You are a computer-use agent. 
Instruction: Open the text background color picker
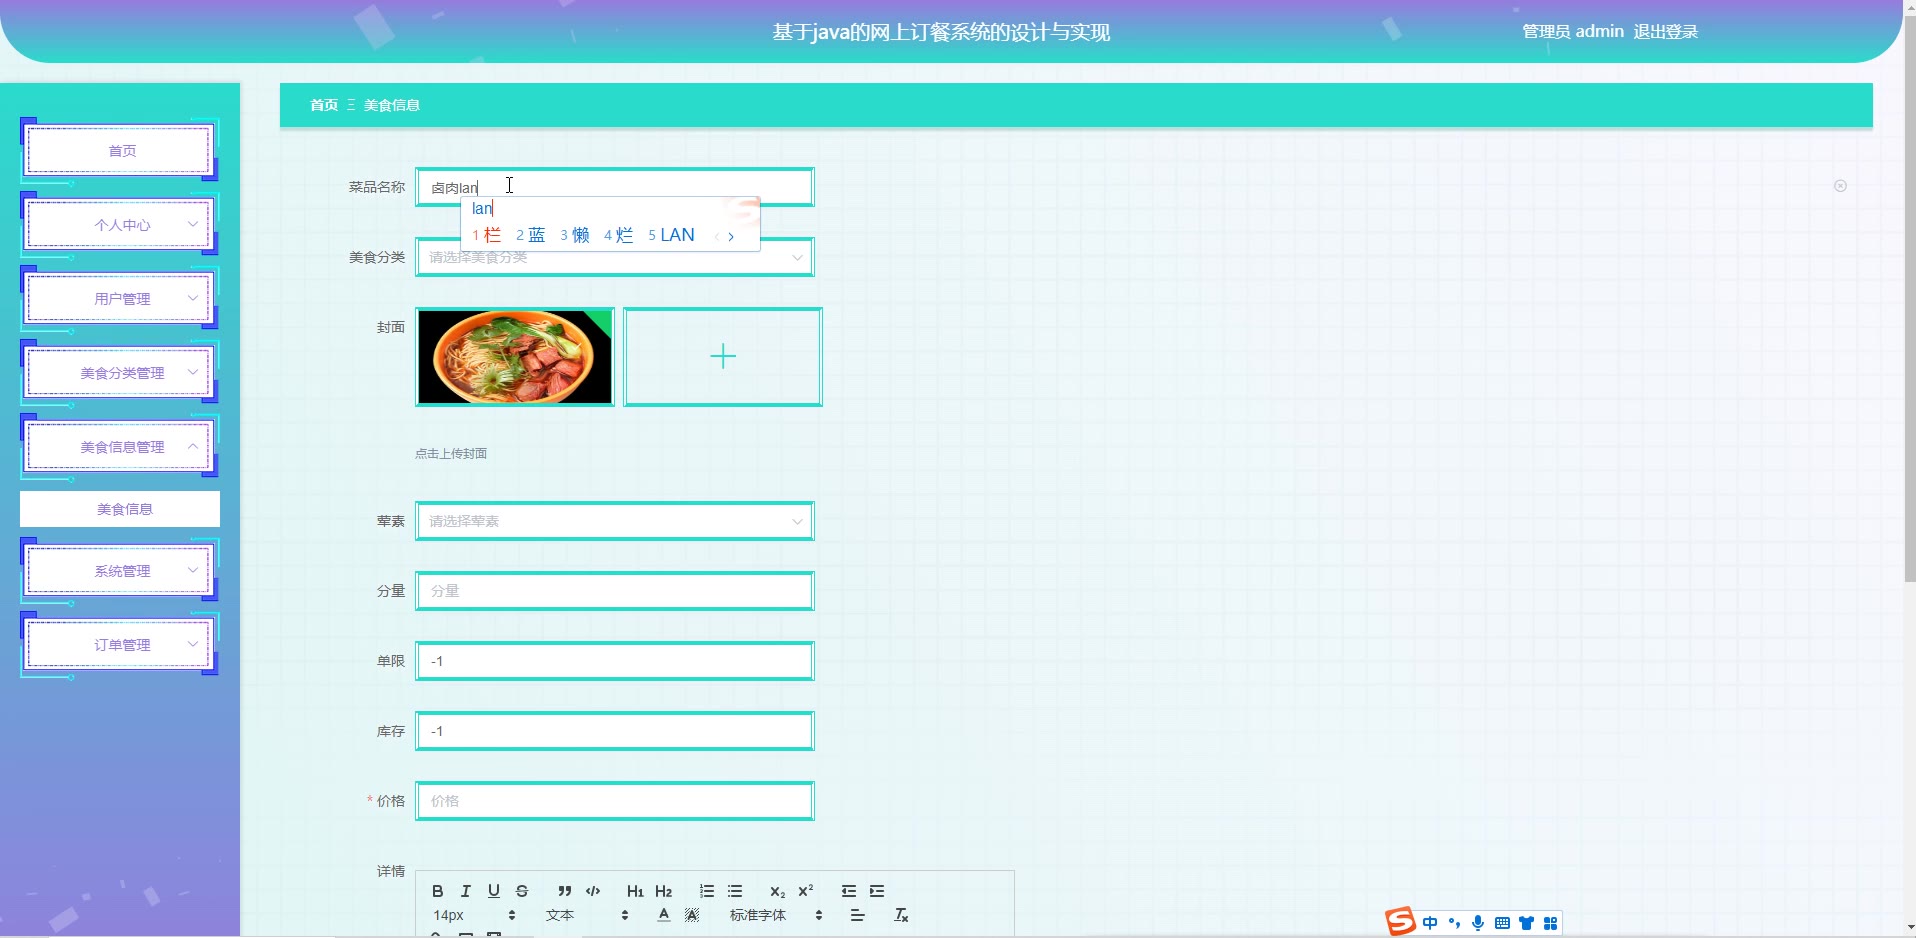[x=691, y=915]
